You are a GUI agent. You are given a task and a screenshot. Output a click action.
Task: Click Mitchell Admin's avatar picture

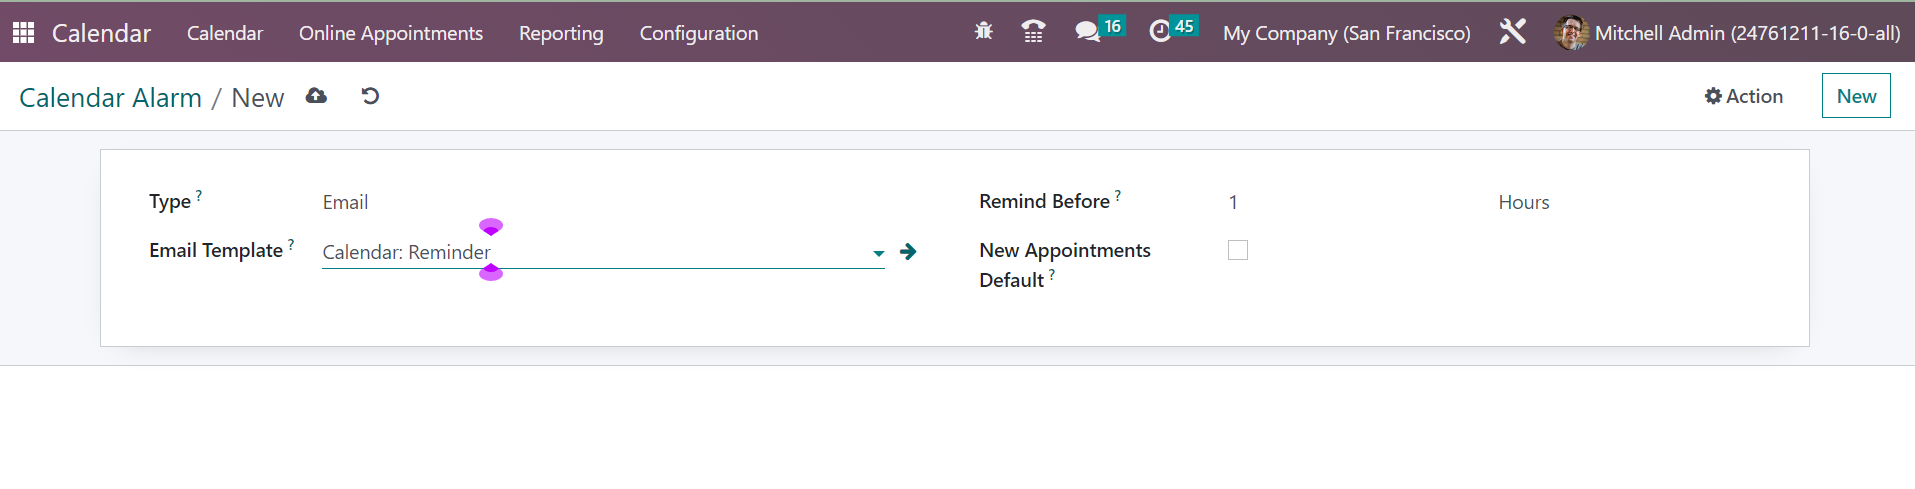tap(1571, 33)
